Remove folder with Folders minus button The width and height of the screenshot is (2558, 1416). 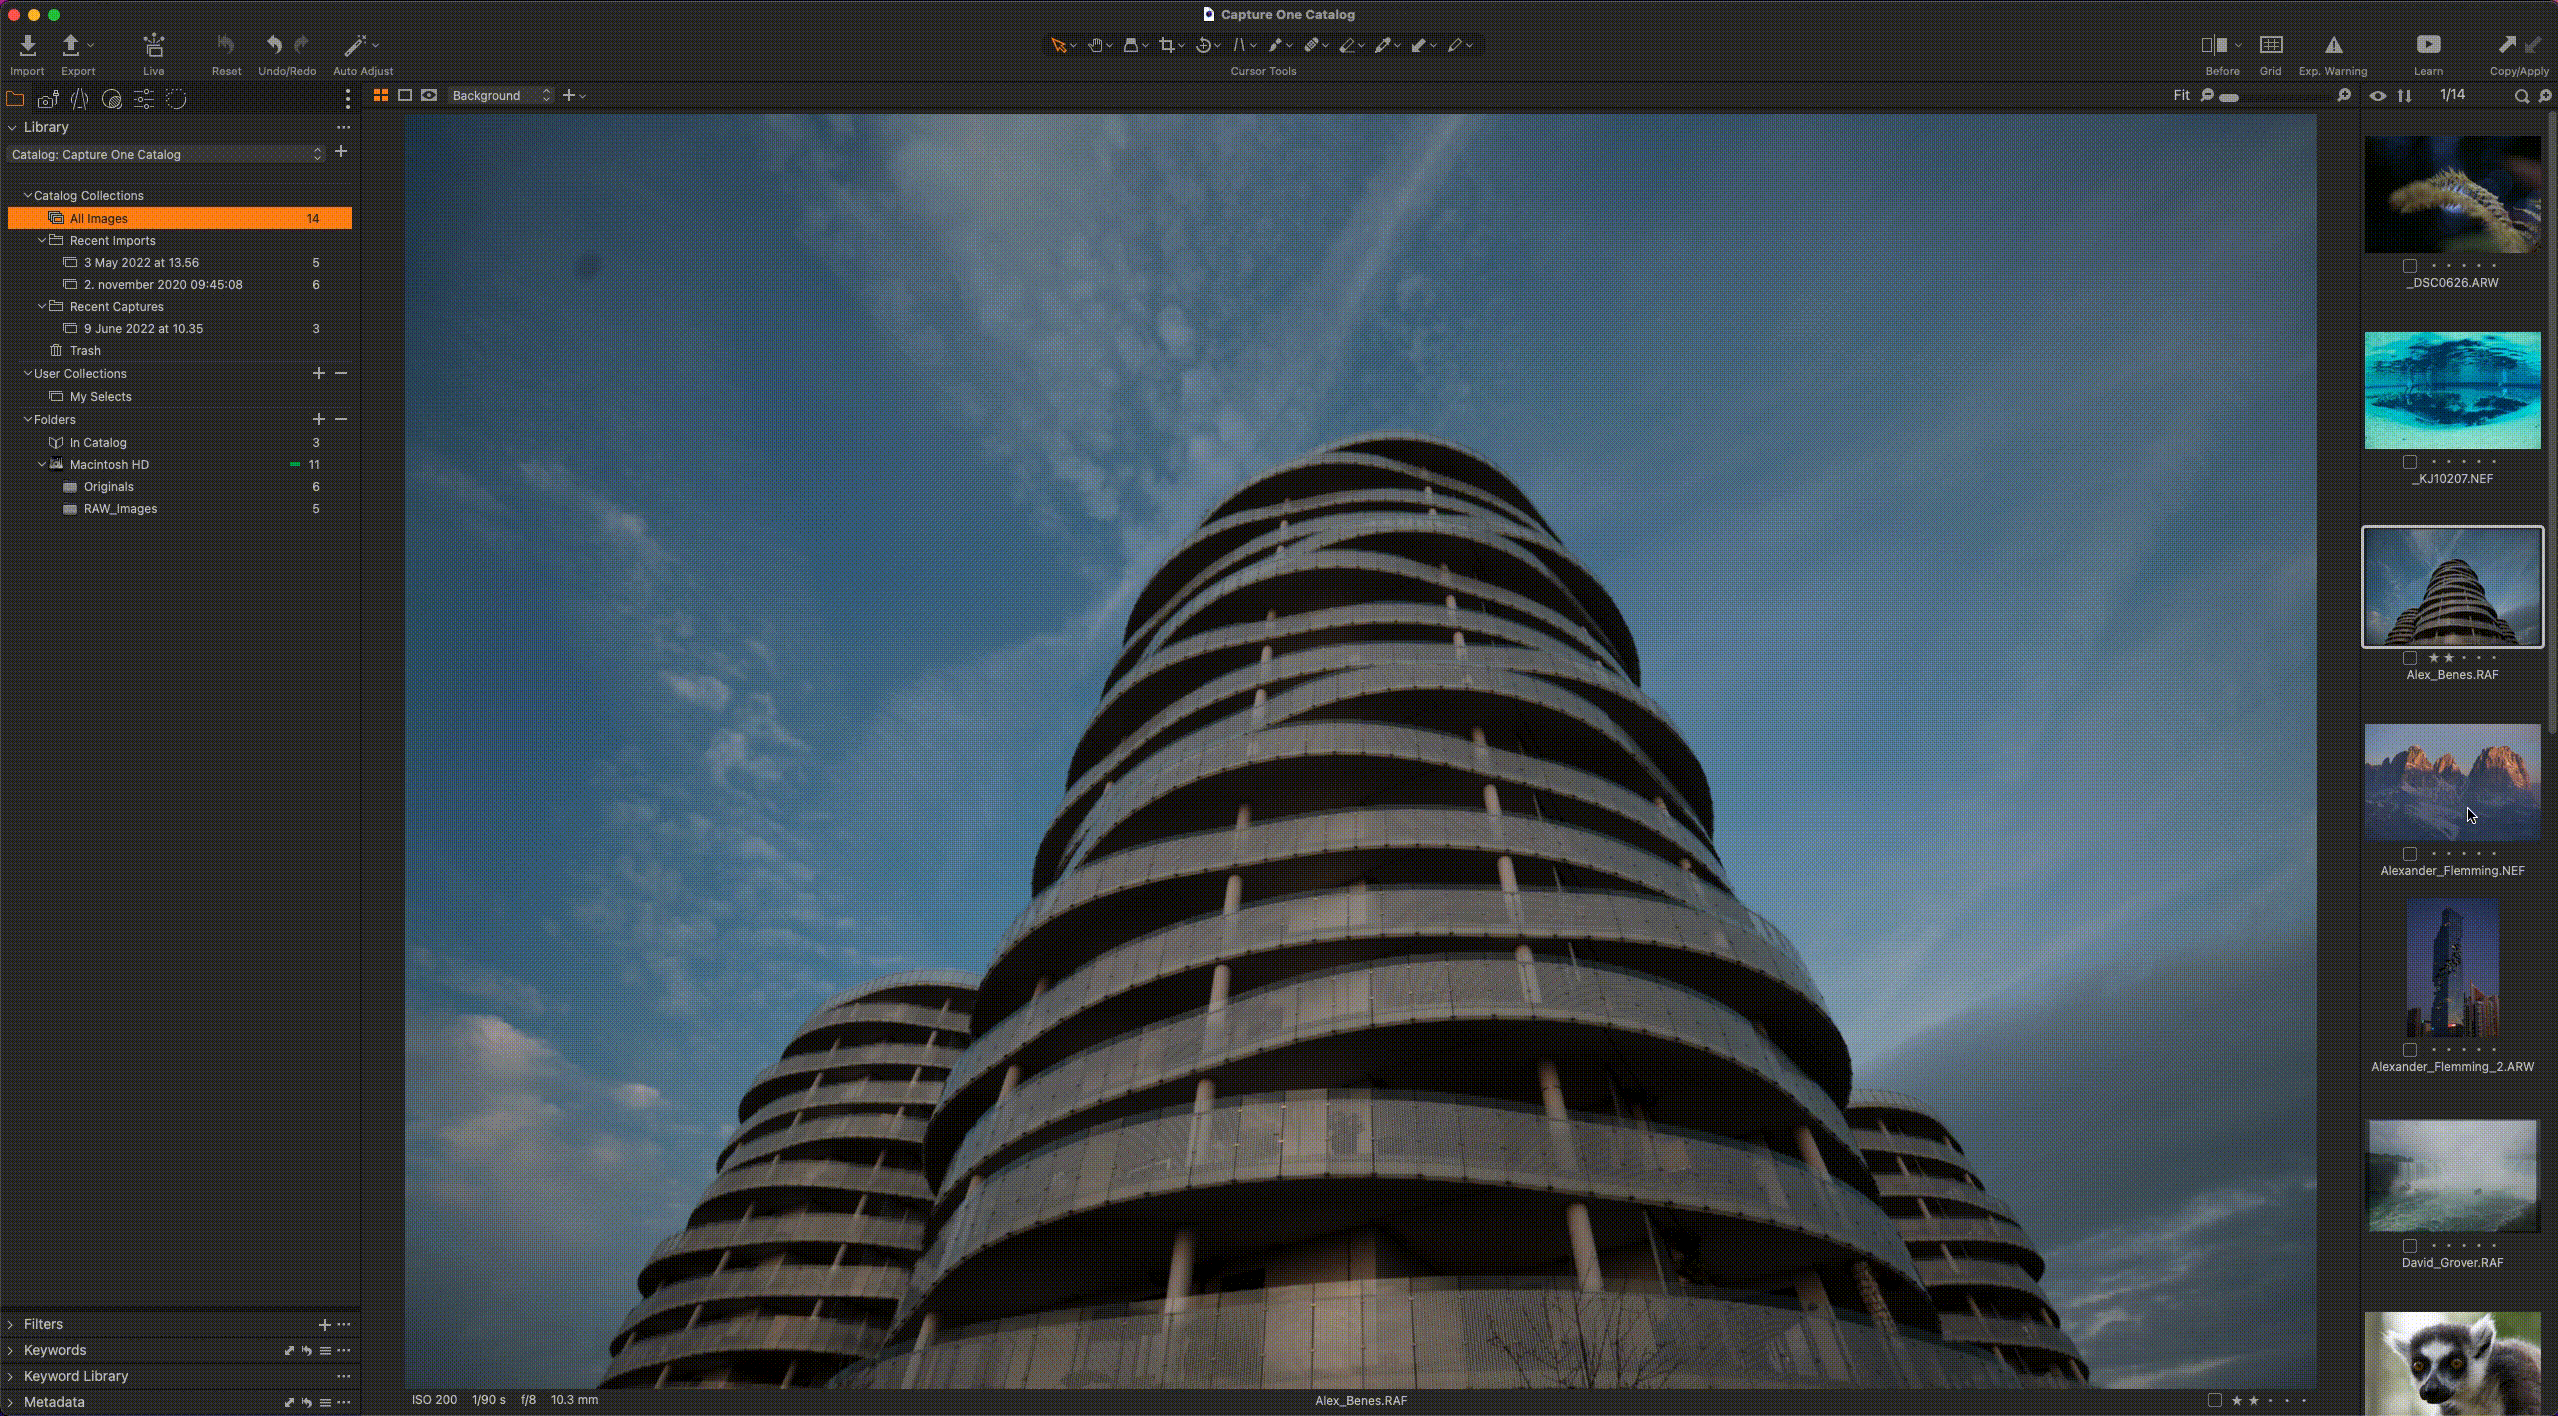pyautogui.click(x=341, y=419)
